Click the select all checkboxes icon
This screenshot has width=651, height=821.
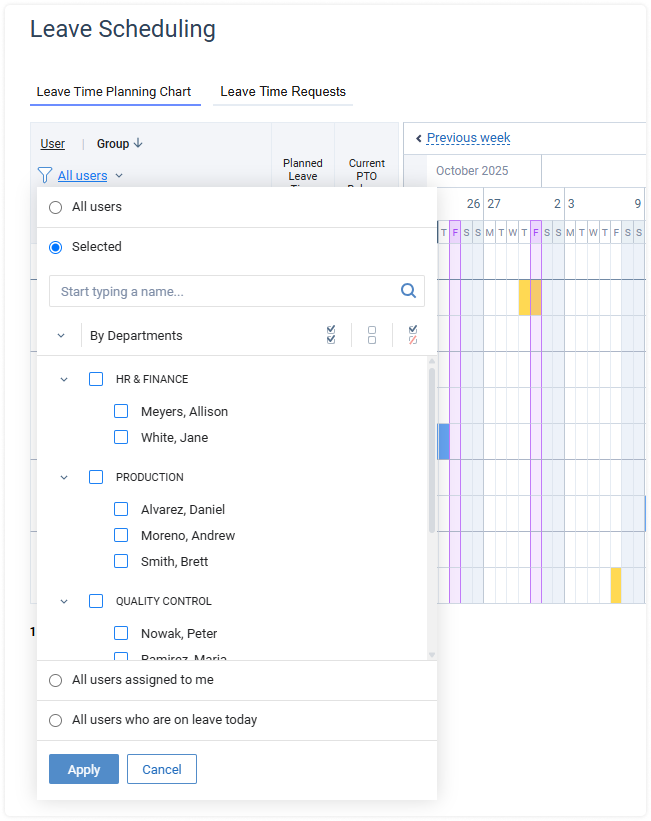pyautogui.click(x=331, y=335)
